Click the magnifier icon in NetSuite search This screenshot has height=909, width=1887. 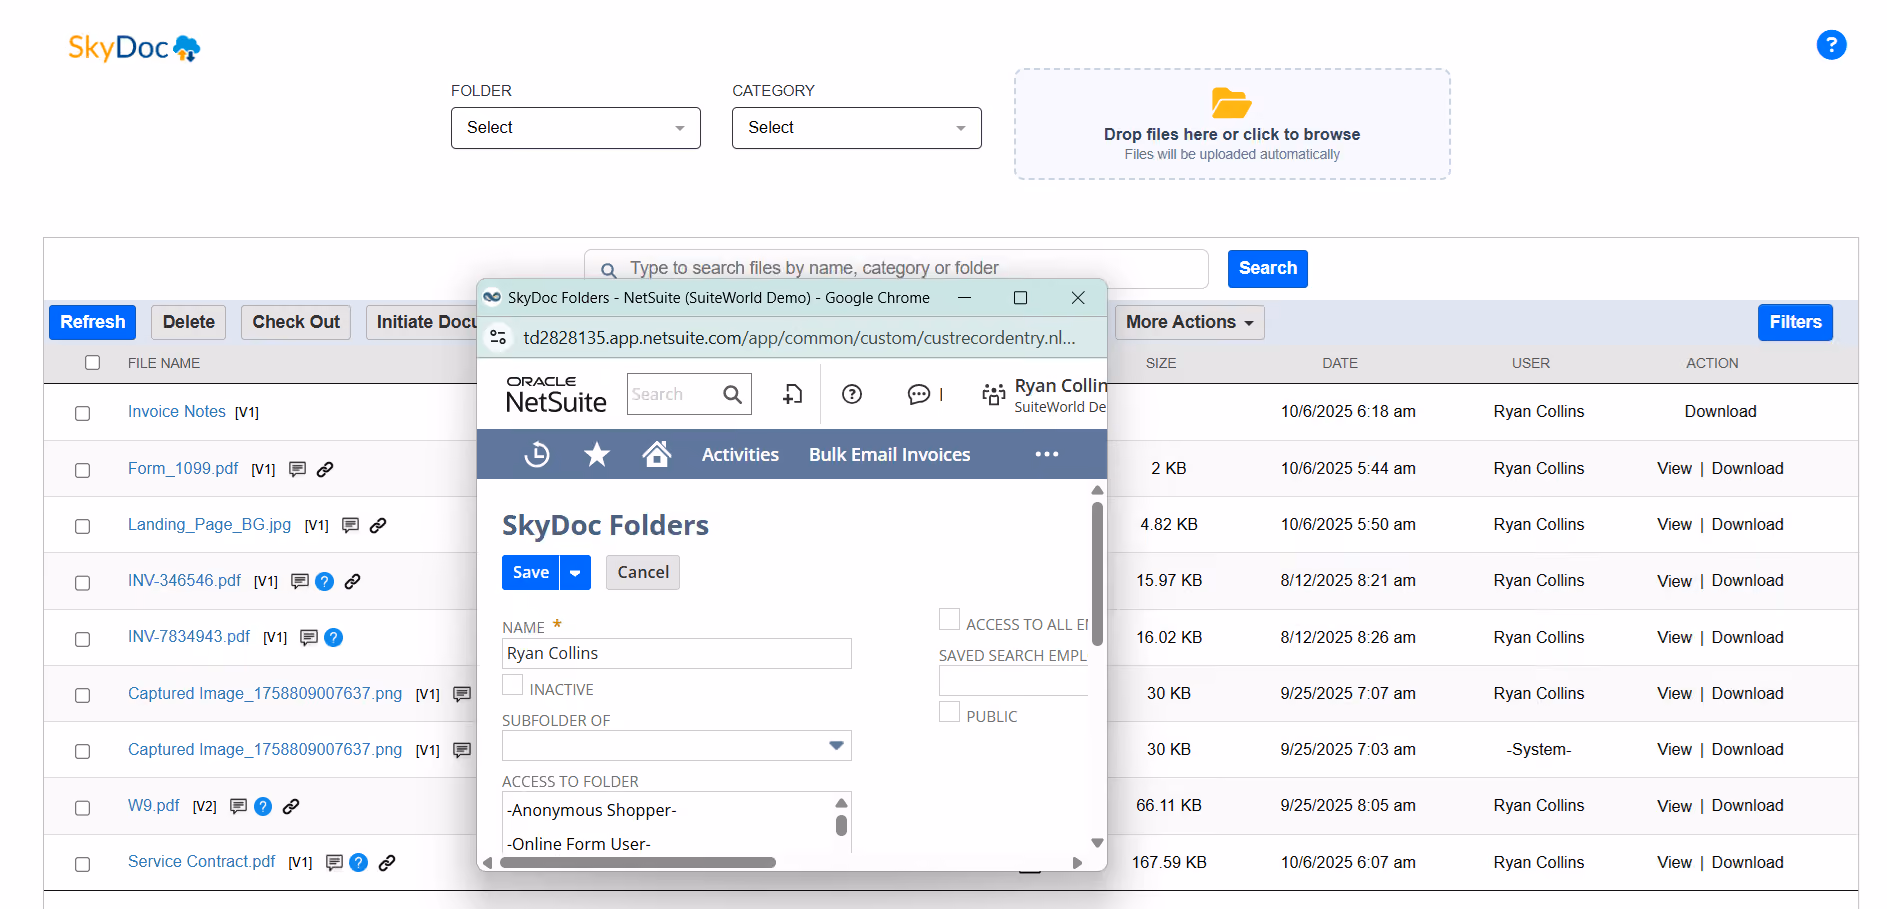[733, 394]
